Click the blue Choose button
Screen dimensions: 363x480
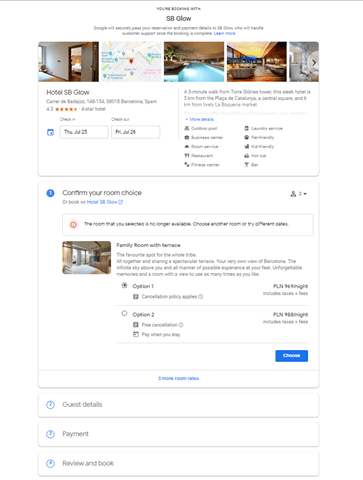pos(291,356)
